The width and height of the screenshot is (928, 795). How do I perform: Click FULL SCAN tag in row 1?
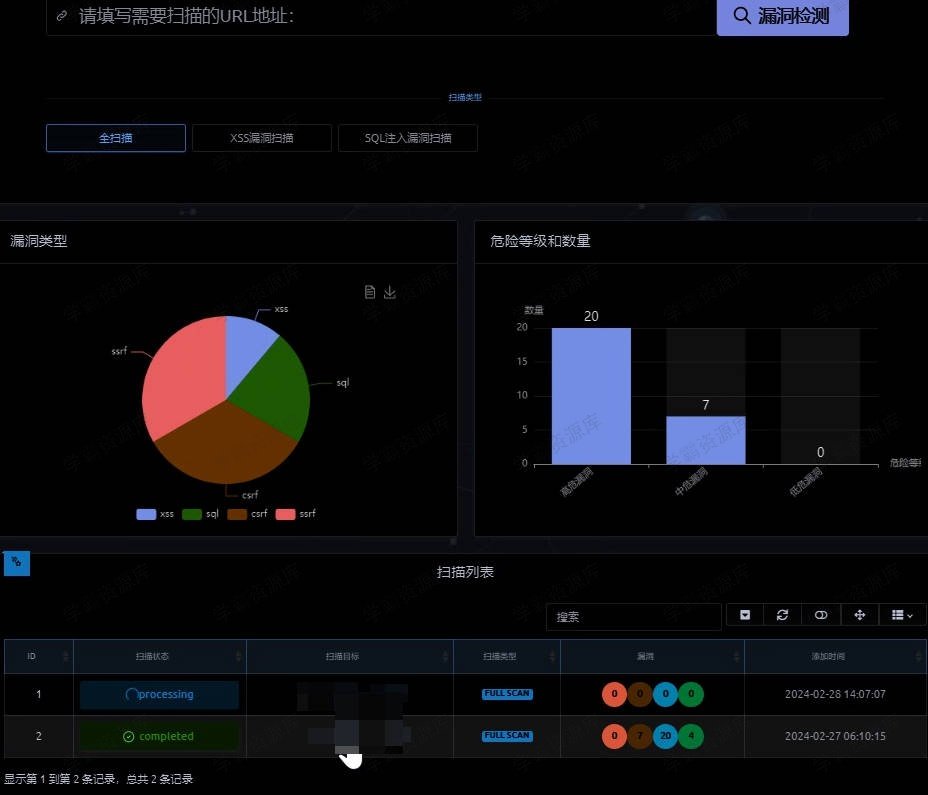pyautogui.click(x=507, y=694)
